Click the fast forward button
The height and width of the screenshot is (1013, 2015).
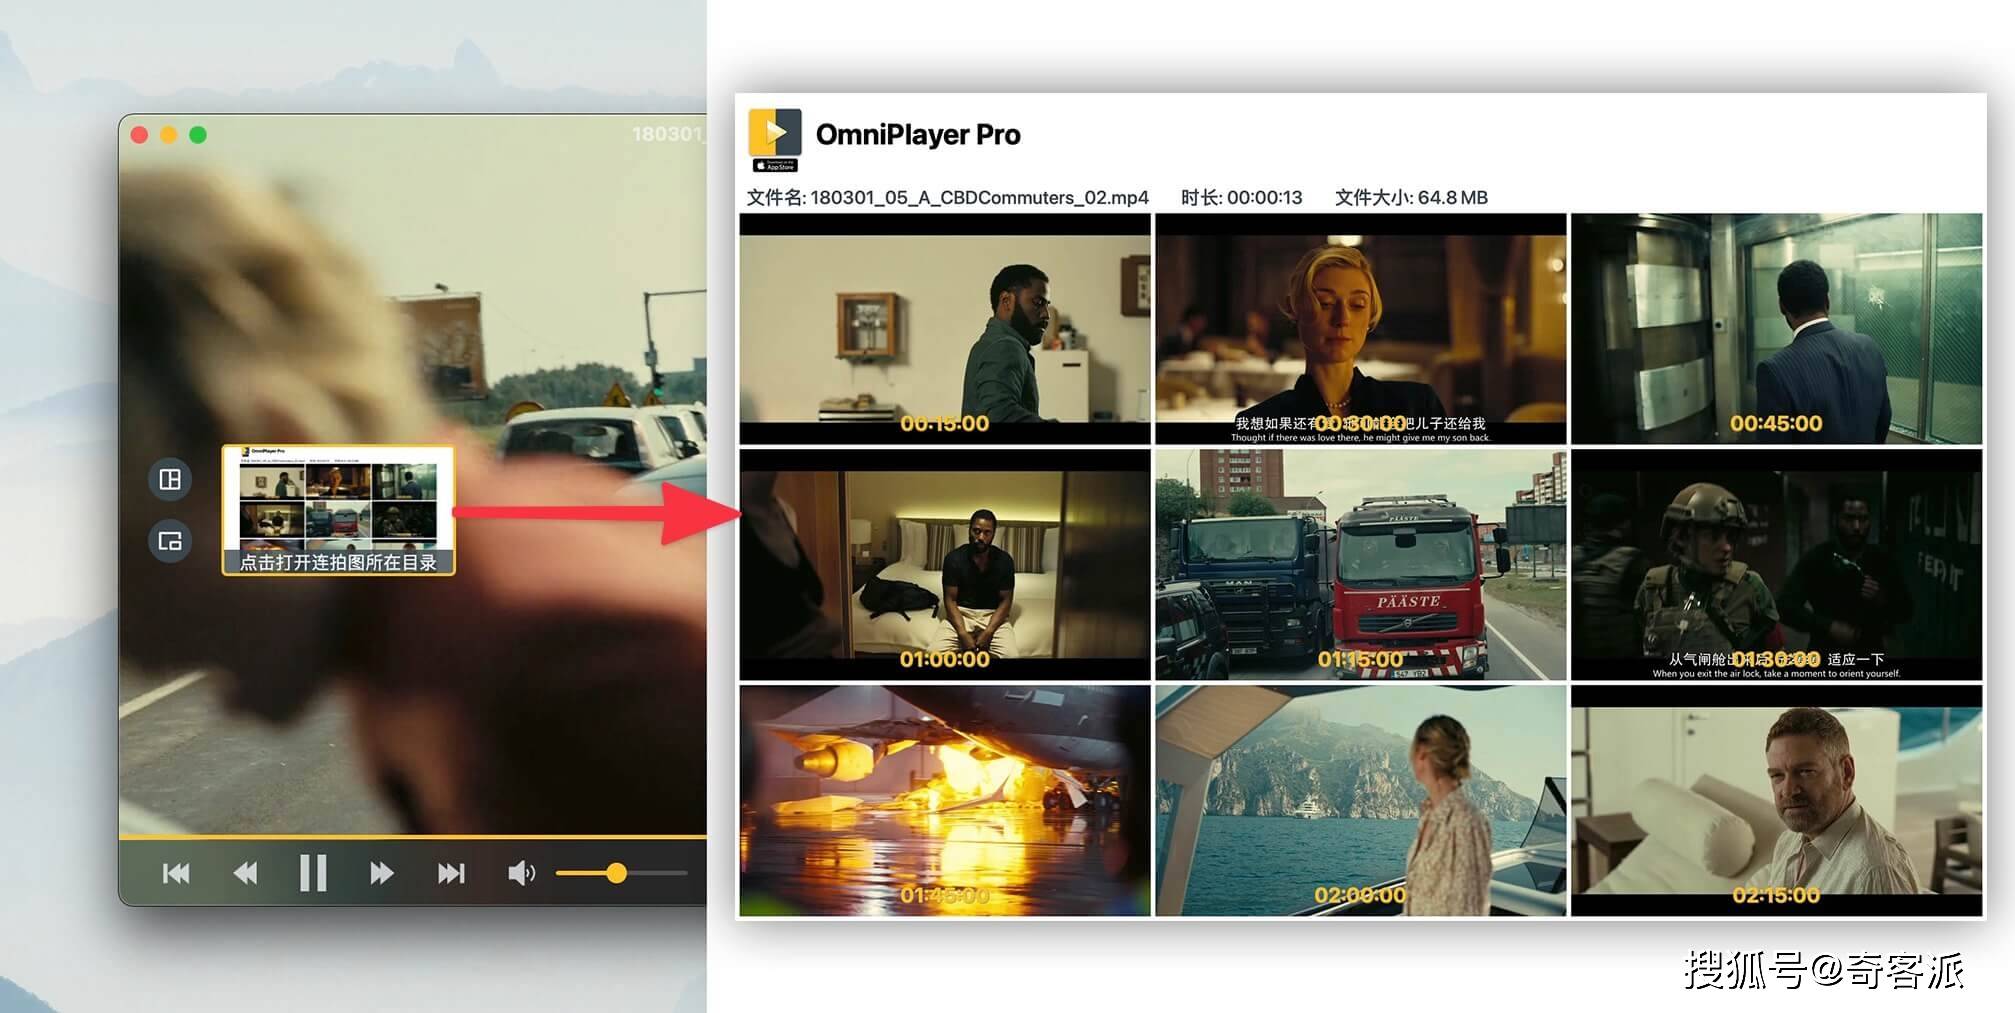(381, 873)
